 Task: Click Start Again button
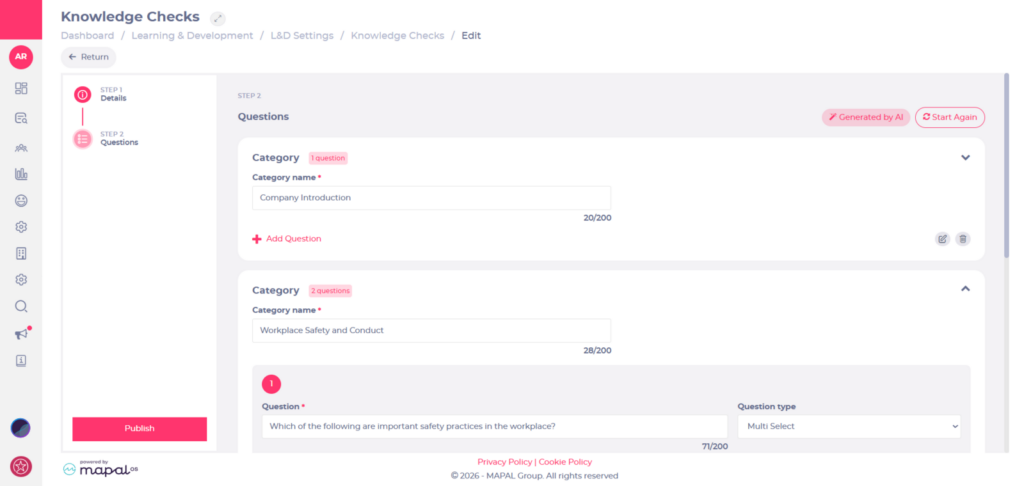click(x=949, y=117)
